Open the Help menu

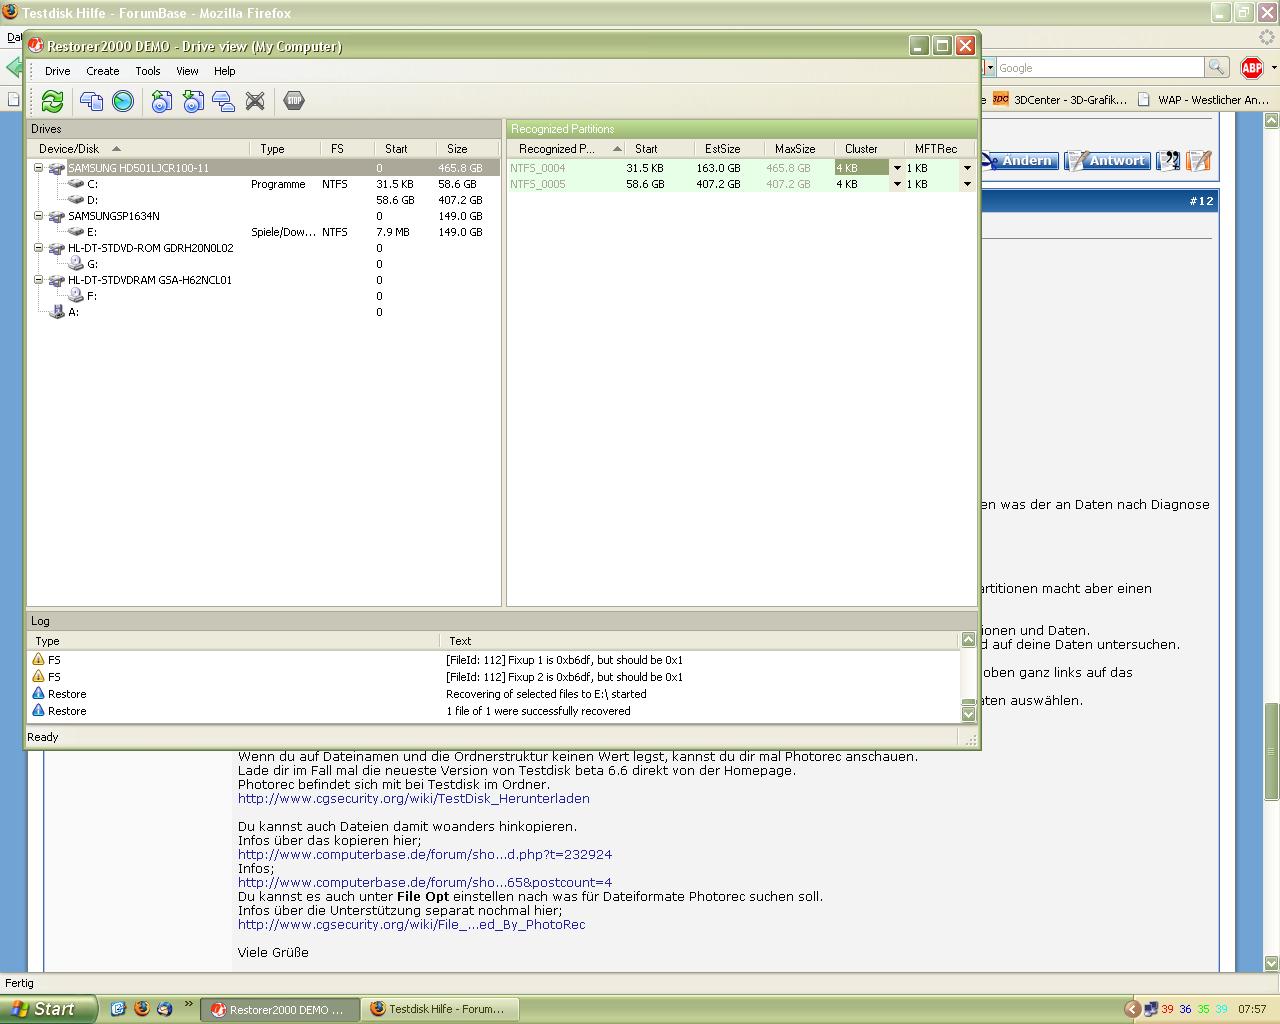tap(224, 71)
